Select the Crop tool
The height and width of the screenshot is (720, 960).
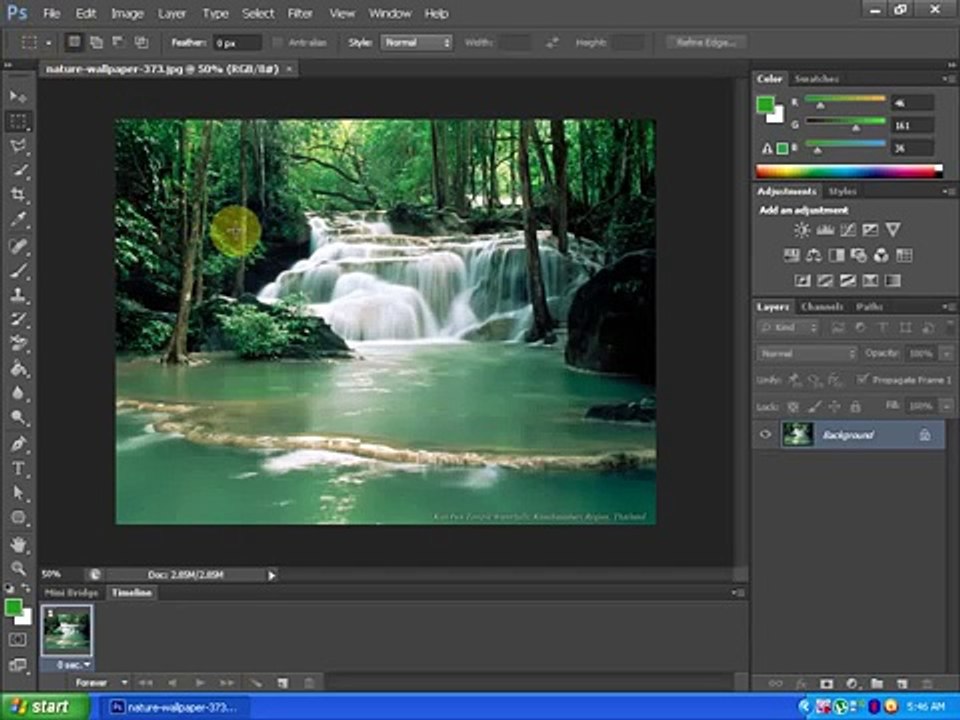pyautogui.click(x=18, y=195)
